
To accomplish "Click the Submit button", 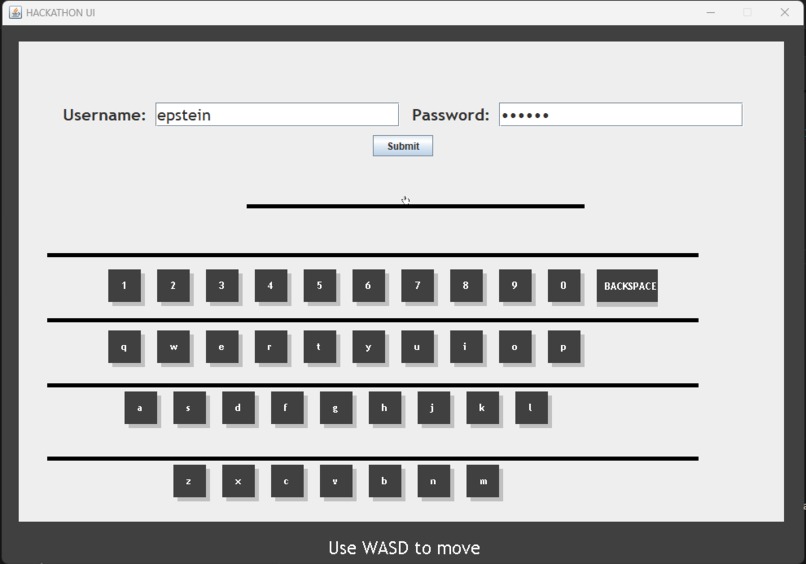I will 402,146.
